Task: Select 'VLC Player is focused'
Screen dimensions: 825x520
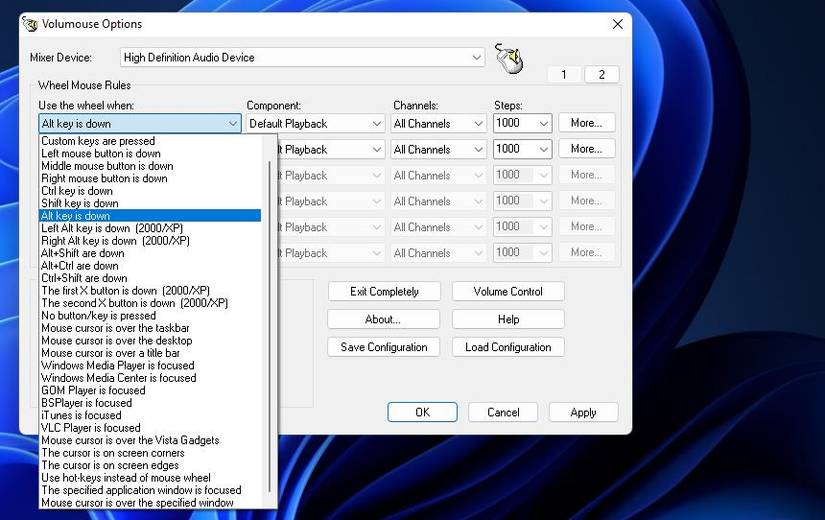Action: [x=150, y=428]
